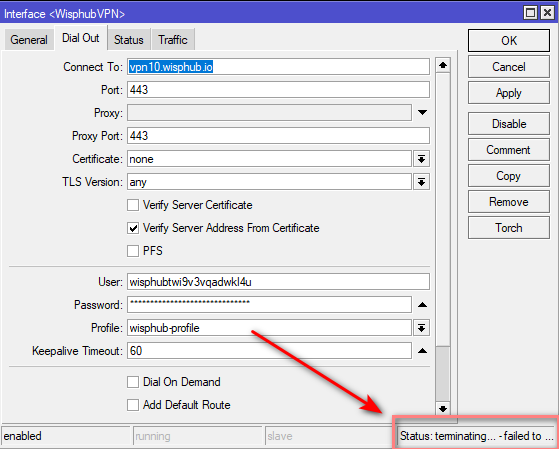Click the scrollbar up arrow
Screen dimensions: 559x449
443,65
